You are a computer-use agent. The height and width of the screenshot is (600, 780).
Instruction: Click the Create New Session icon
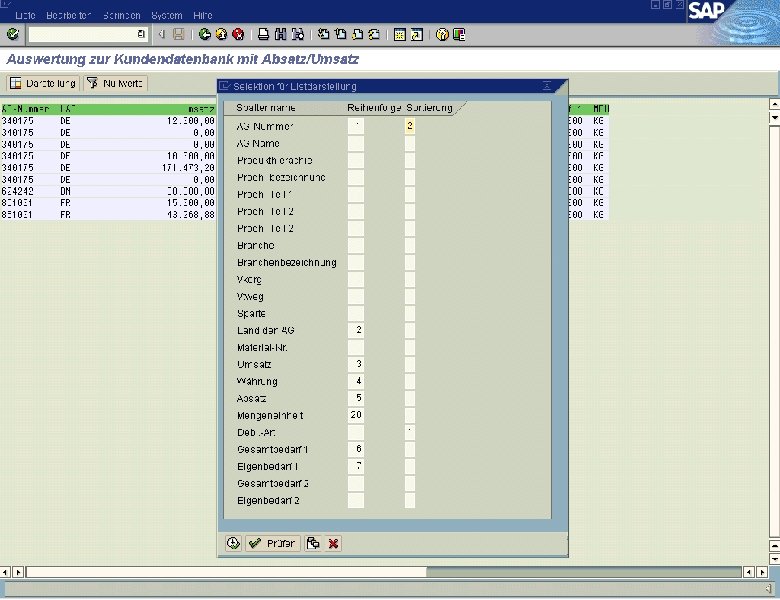(399, 34)
